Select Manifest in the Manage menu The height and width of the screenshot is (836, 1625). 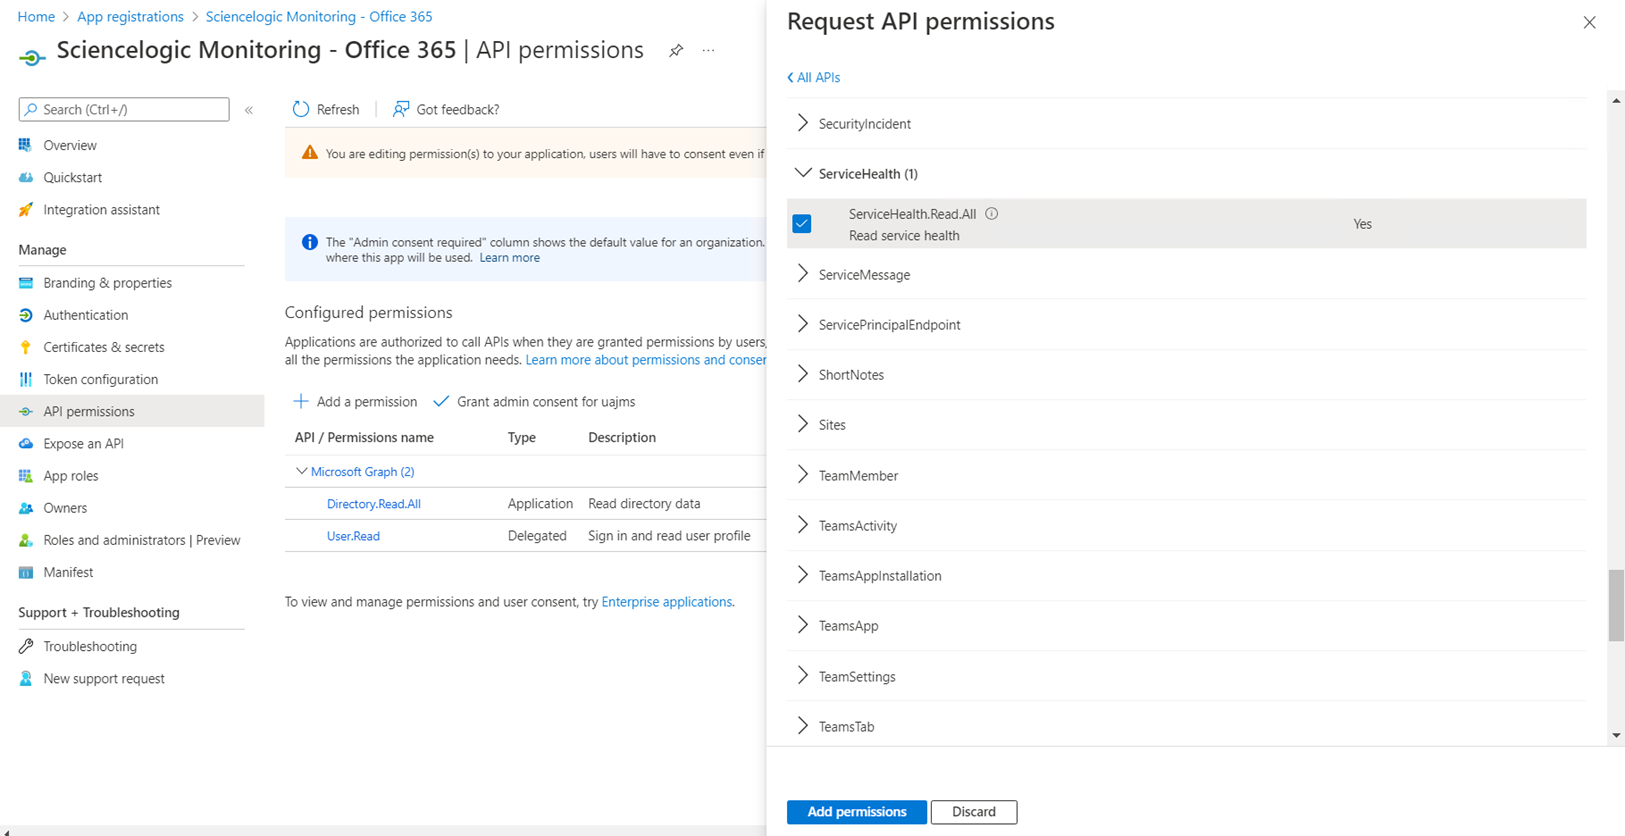pyautogui.click(x=68, y=572)
